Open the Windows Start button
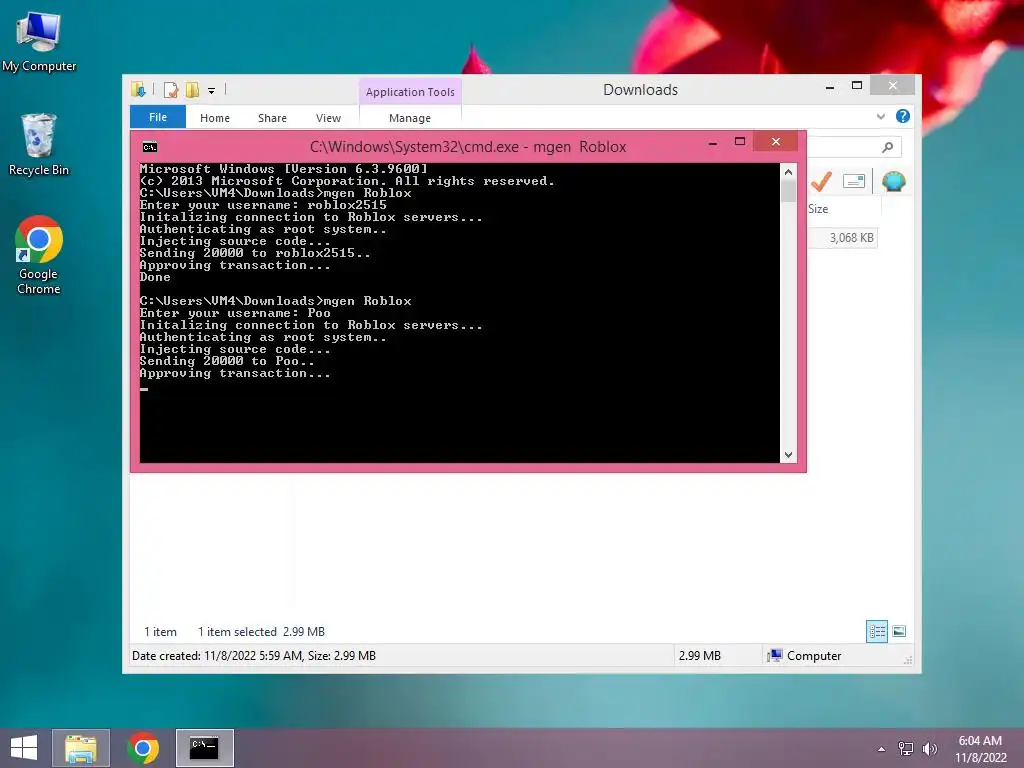 (x=24, y=748)
